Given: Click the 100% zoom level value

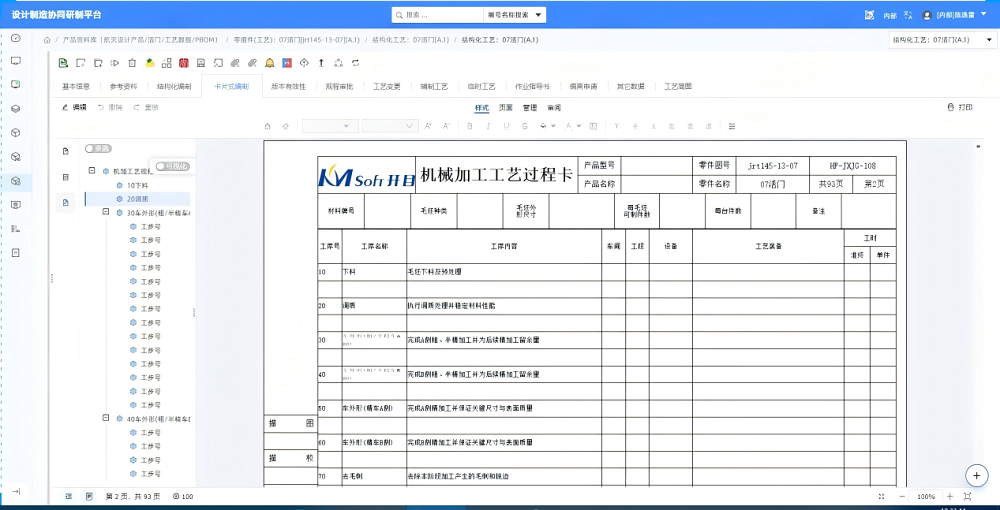Looking at the screenshot, I should click(926, 497).
